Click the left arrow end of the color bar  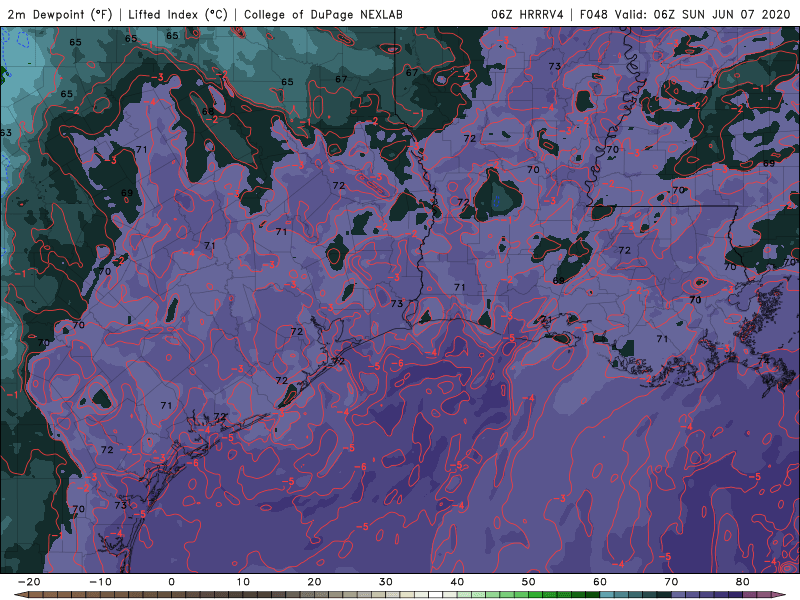click(x=20, y=595)
